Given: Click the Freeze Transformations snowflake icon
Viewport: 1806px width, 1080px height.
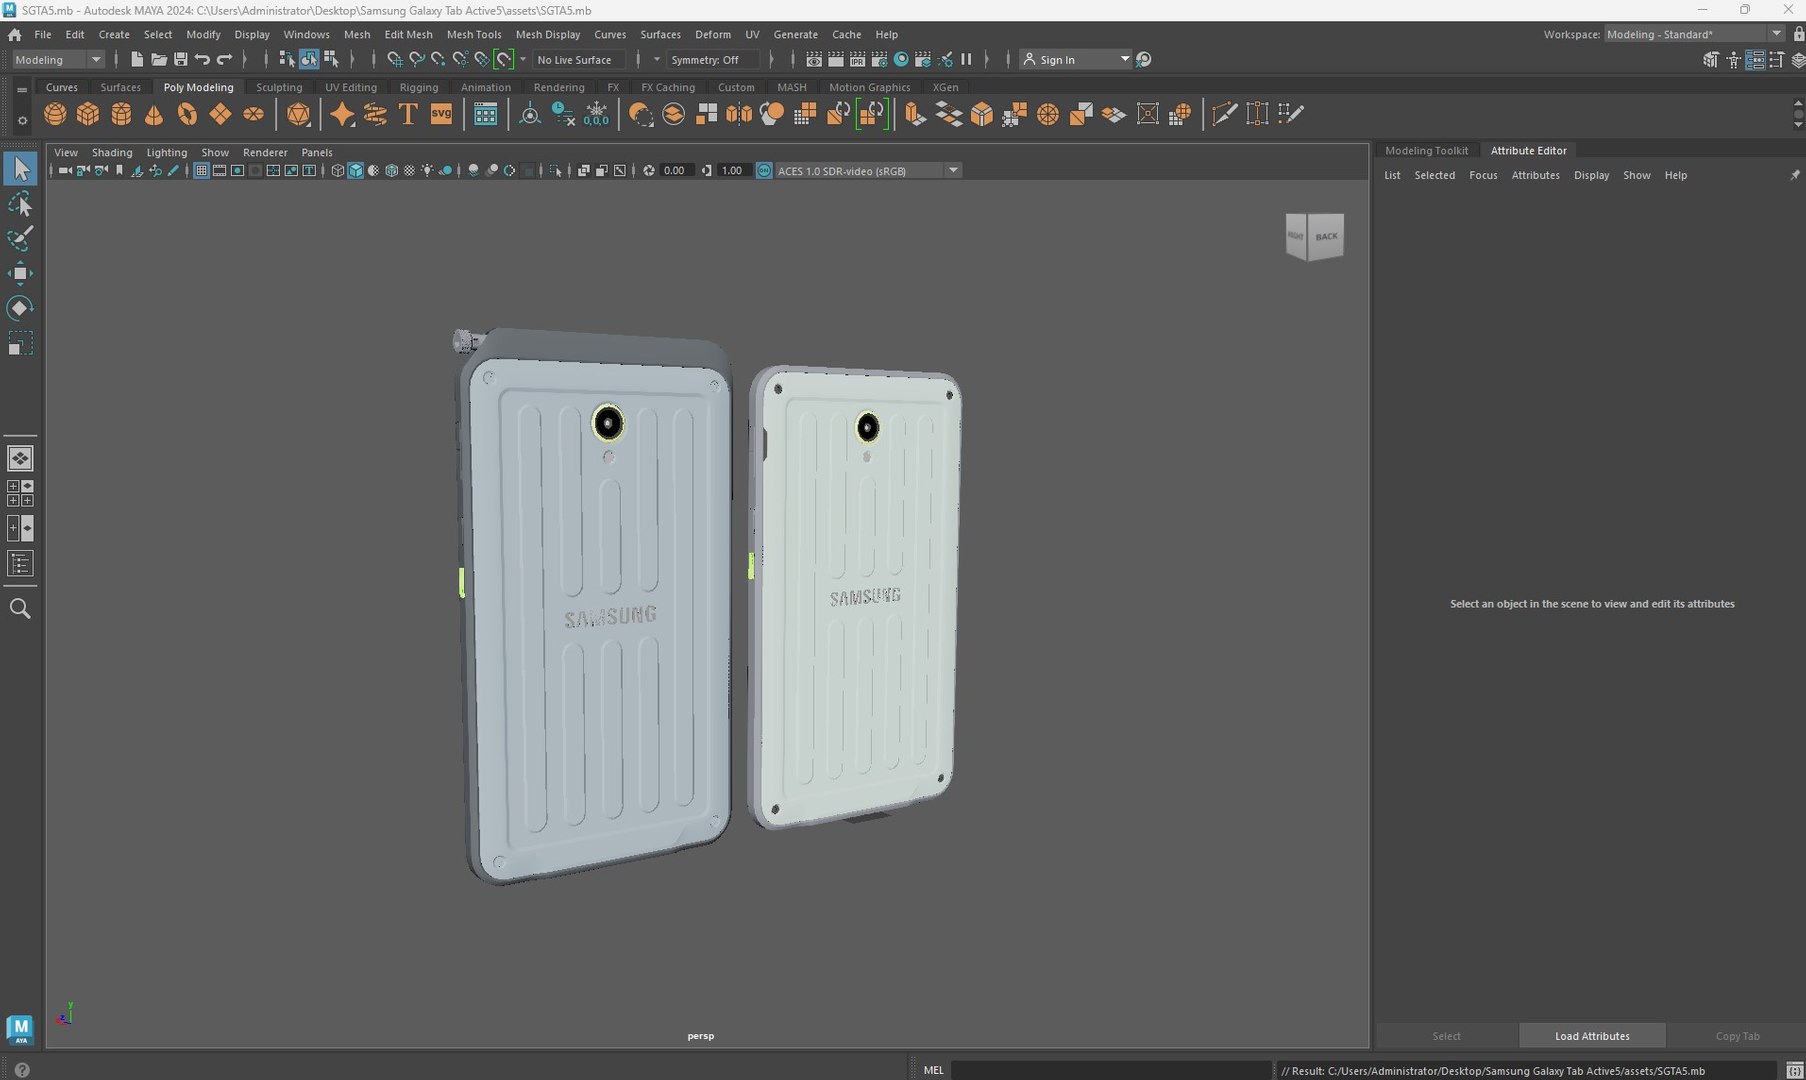Looking at the screenshot, I should click(596, 114).
